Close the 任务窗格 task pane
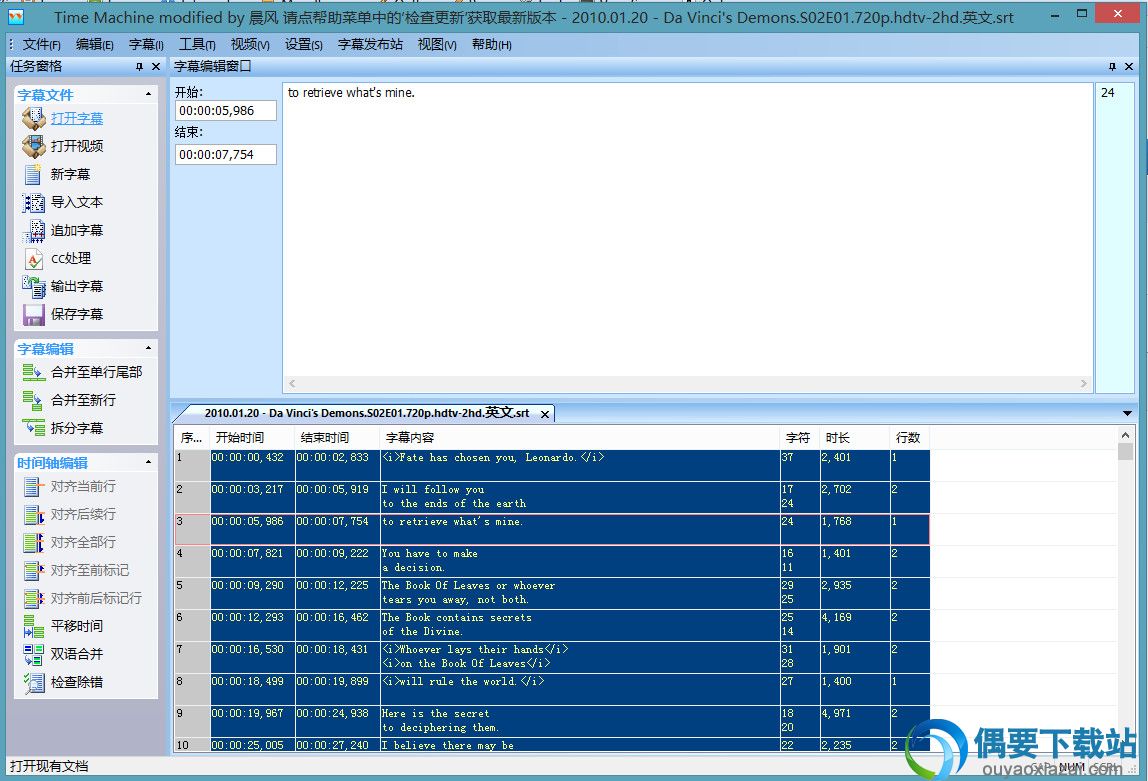1148x781 pixels. 156,67
